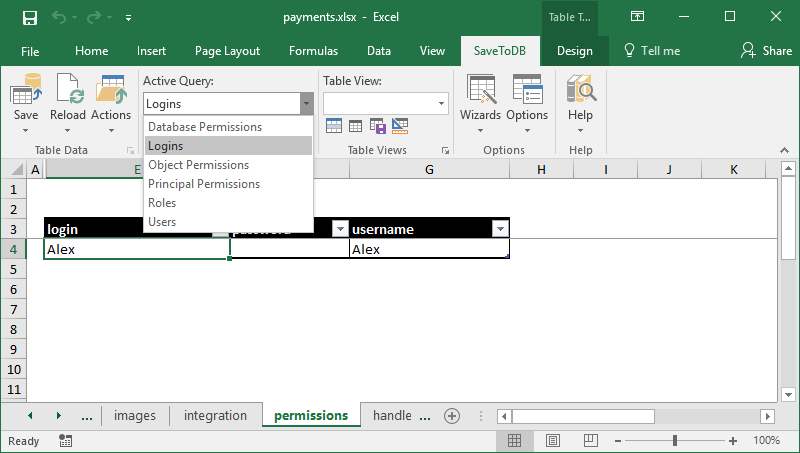This screenshot has width=800, height=453.
Task: Select the username cell containing Alex
Action: (x=429, y=249)
